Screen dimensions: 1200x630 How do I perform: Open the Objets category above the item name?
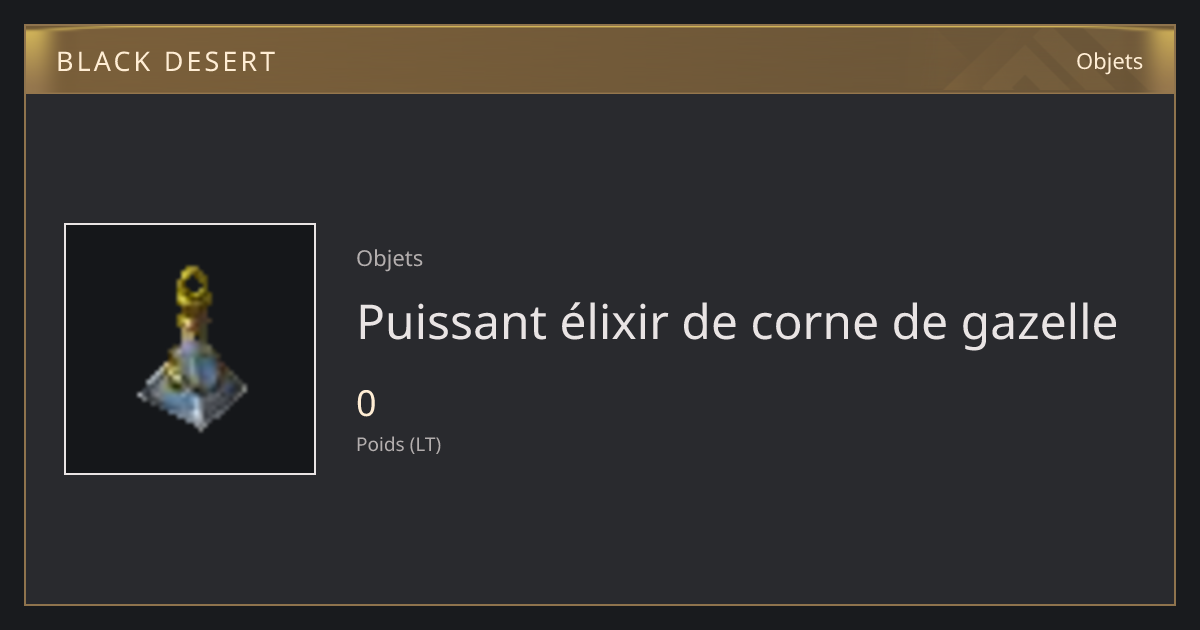click(389, 258)
